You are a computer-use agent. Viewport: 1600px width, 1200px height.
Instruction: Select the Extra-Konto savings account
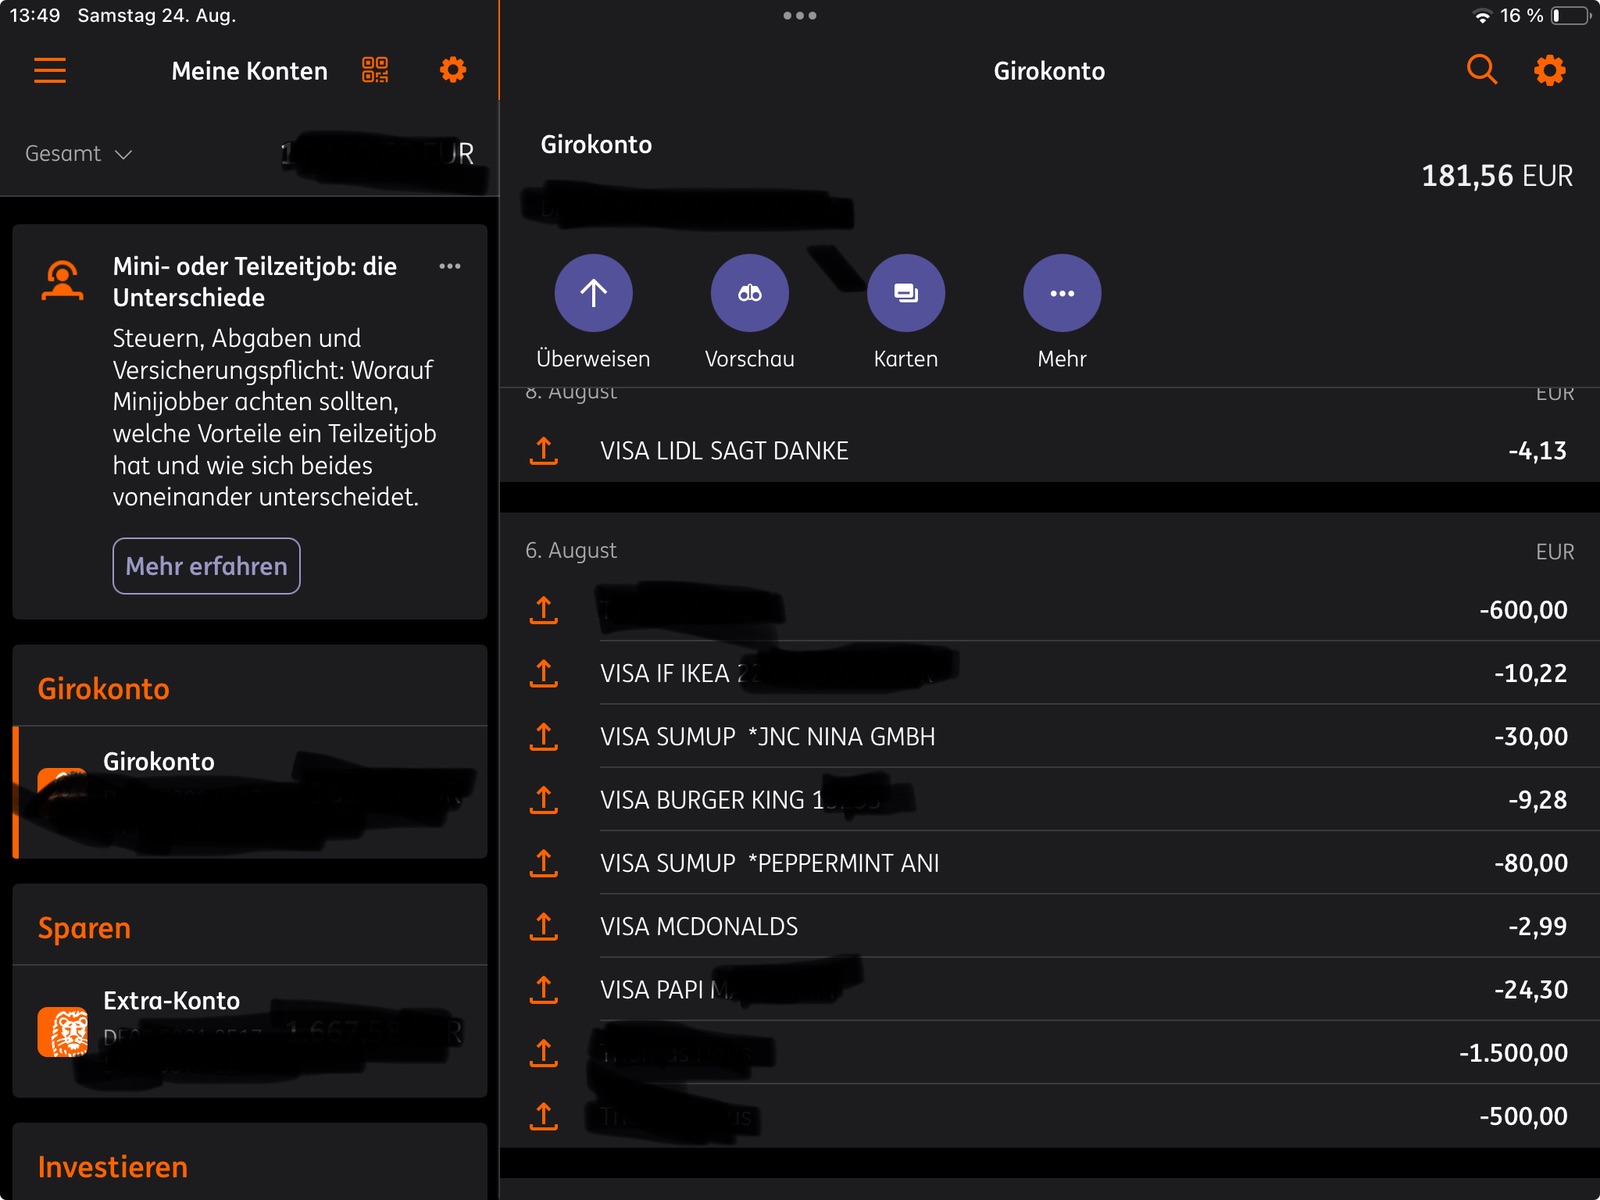(250, 1030)
